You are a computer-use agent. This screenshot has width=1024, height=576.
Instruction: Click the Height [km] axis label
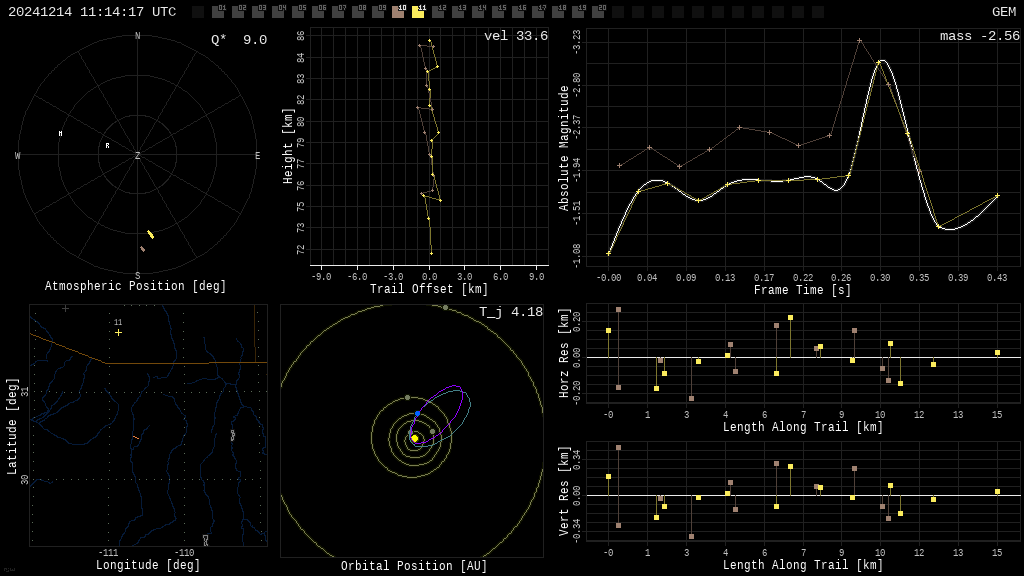tap(288, 146)
